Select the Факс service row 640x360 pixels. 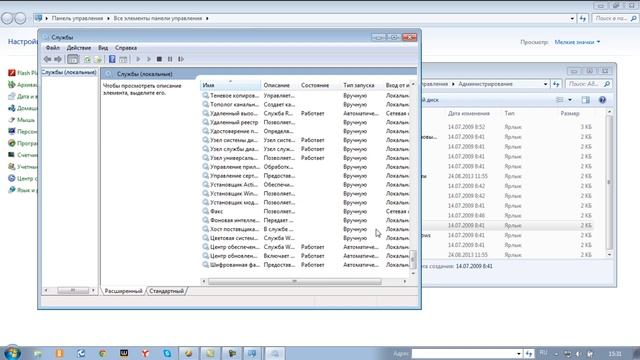tap(305, 211)
